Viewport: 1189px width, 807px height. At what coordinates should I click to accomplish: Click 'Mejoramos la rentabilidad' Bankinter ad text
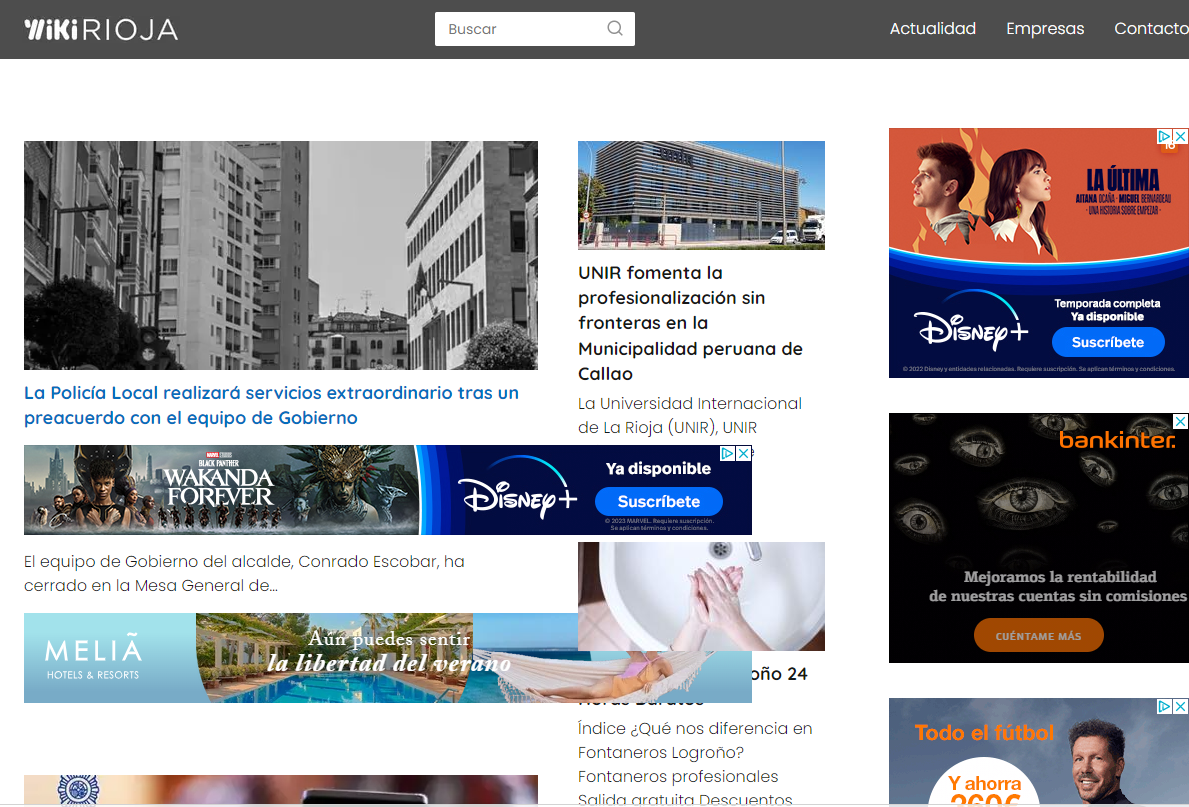pos(1058,586)
